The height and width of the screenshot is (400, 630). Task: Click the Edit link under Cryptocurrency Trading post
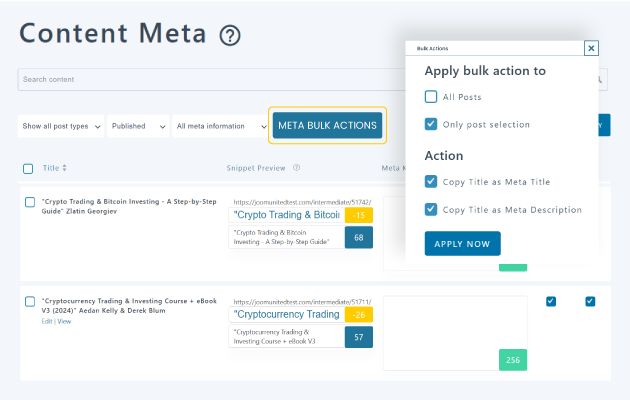tap(47, 321)
